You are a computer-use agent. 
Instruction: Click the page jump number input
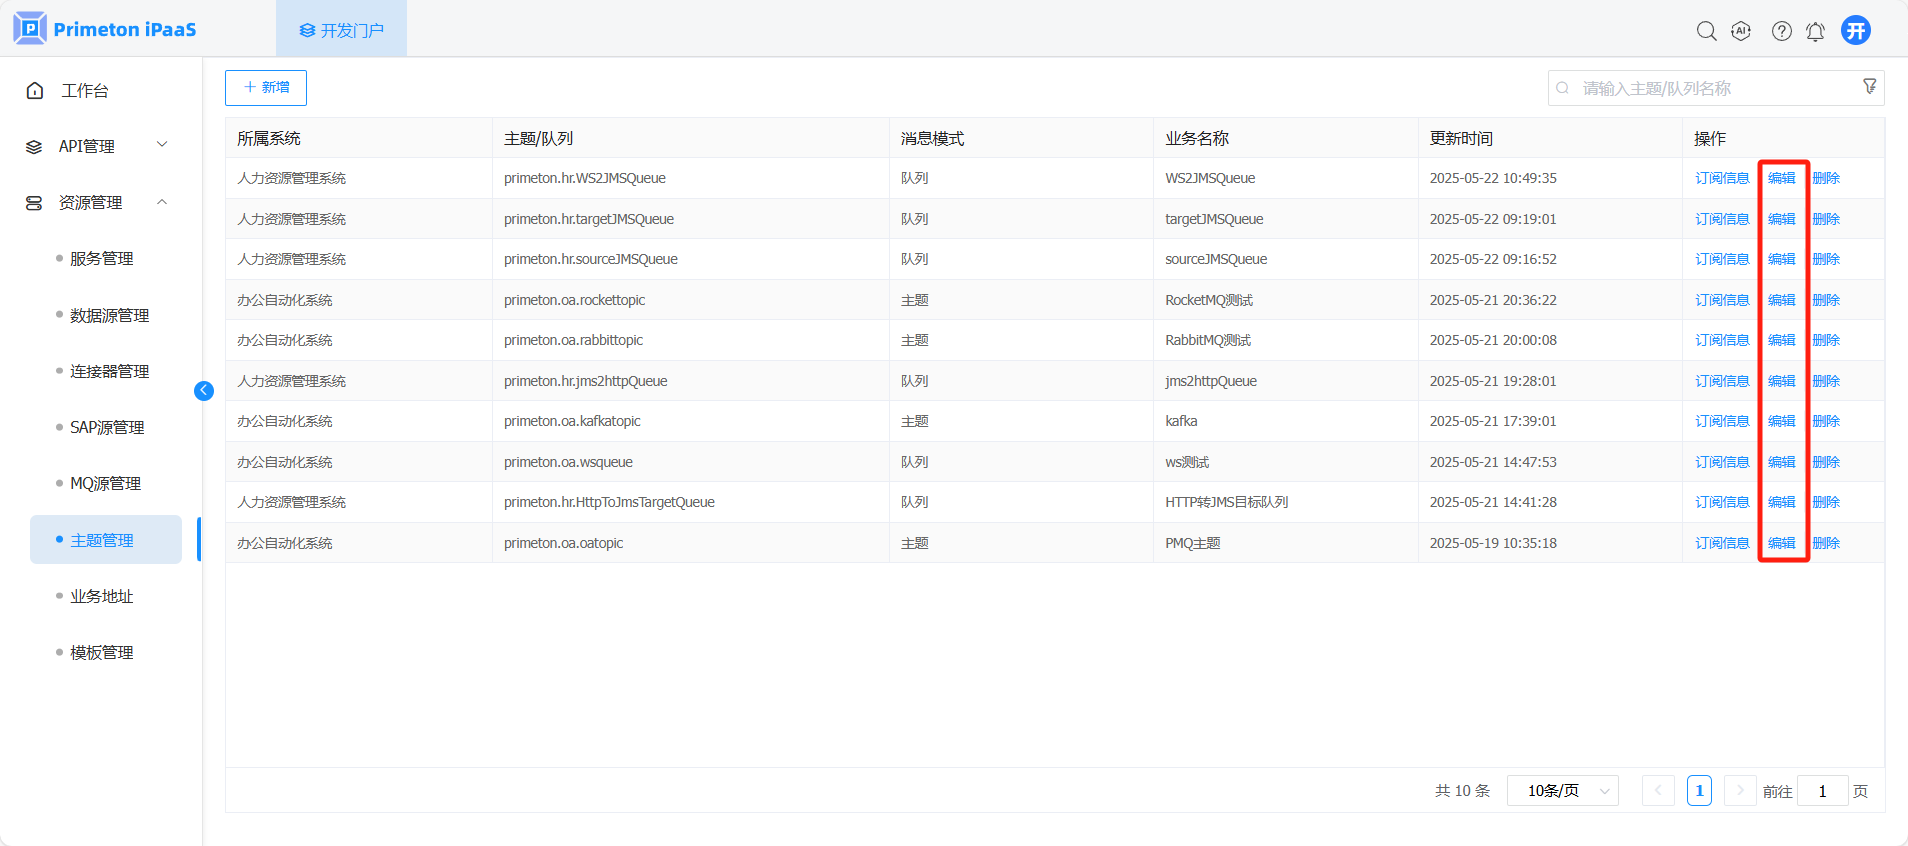pyautogui.click(x=1822, y=791)
